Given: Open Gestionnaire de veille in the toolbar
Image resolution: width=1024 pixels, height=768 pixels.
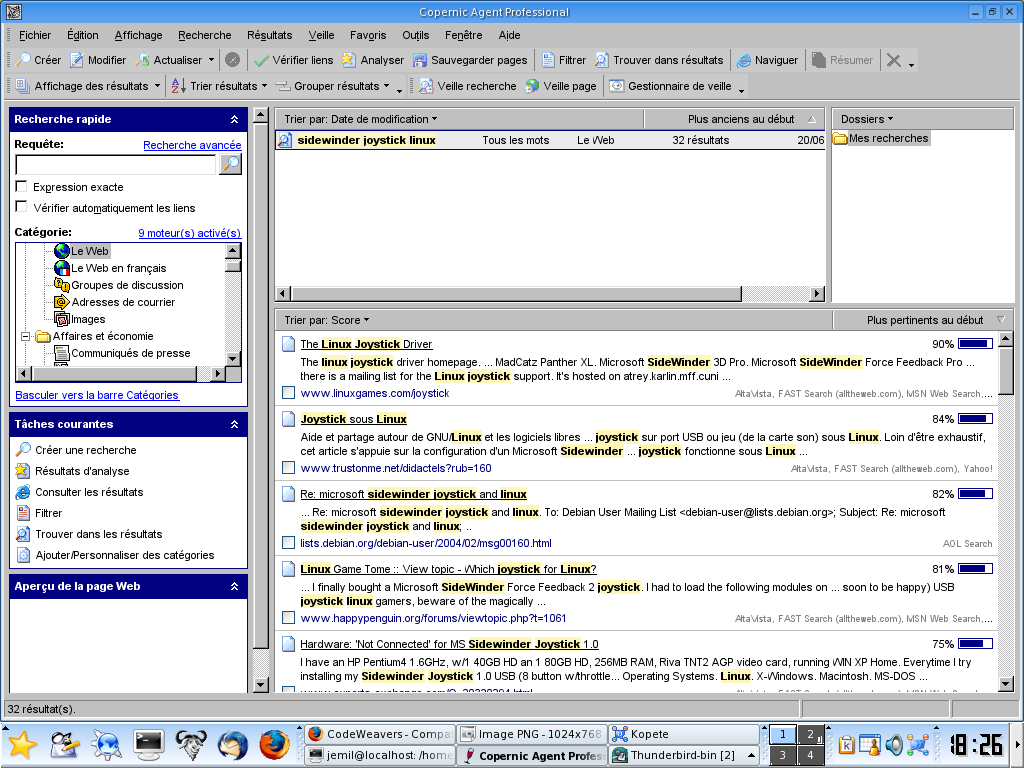Looking at the screenshot, I should [671, 86].
